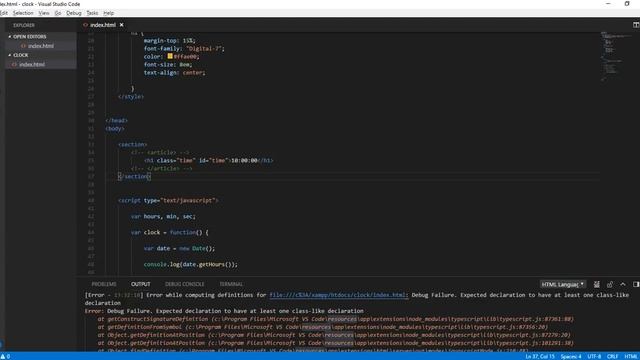Click the 'font-family' CSS property line
The height and width of the screenshot is (360, 640).
point(184,49)
